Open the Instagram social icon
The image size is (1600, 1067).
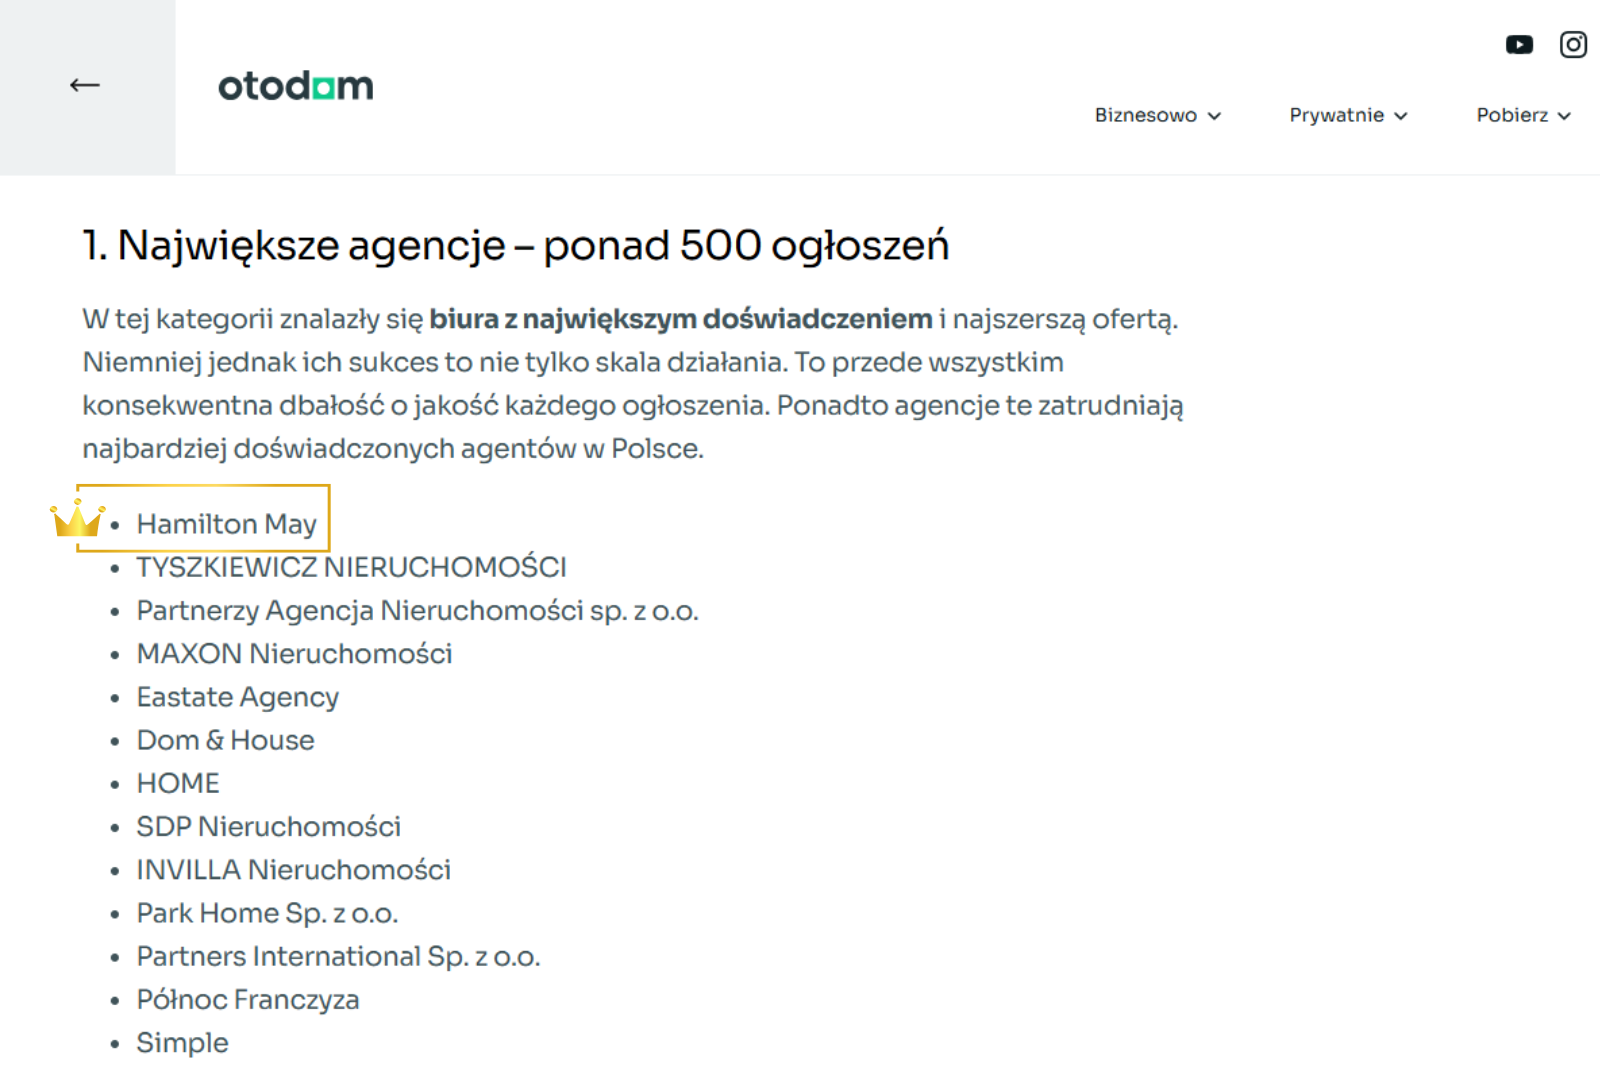(1573, 45)
